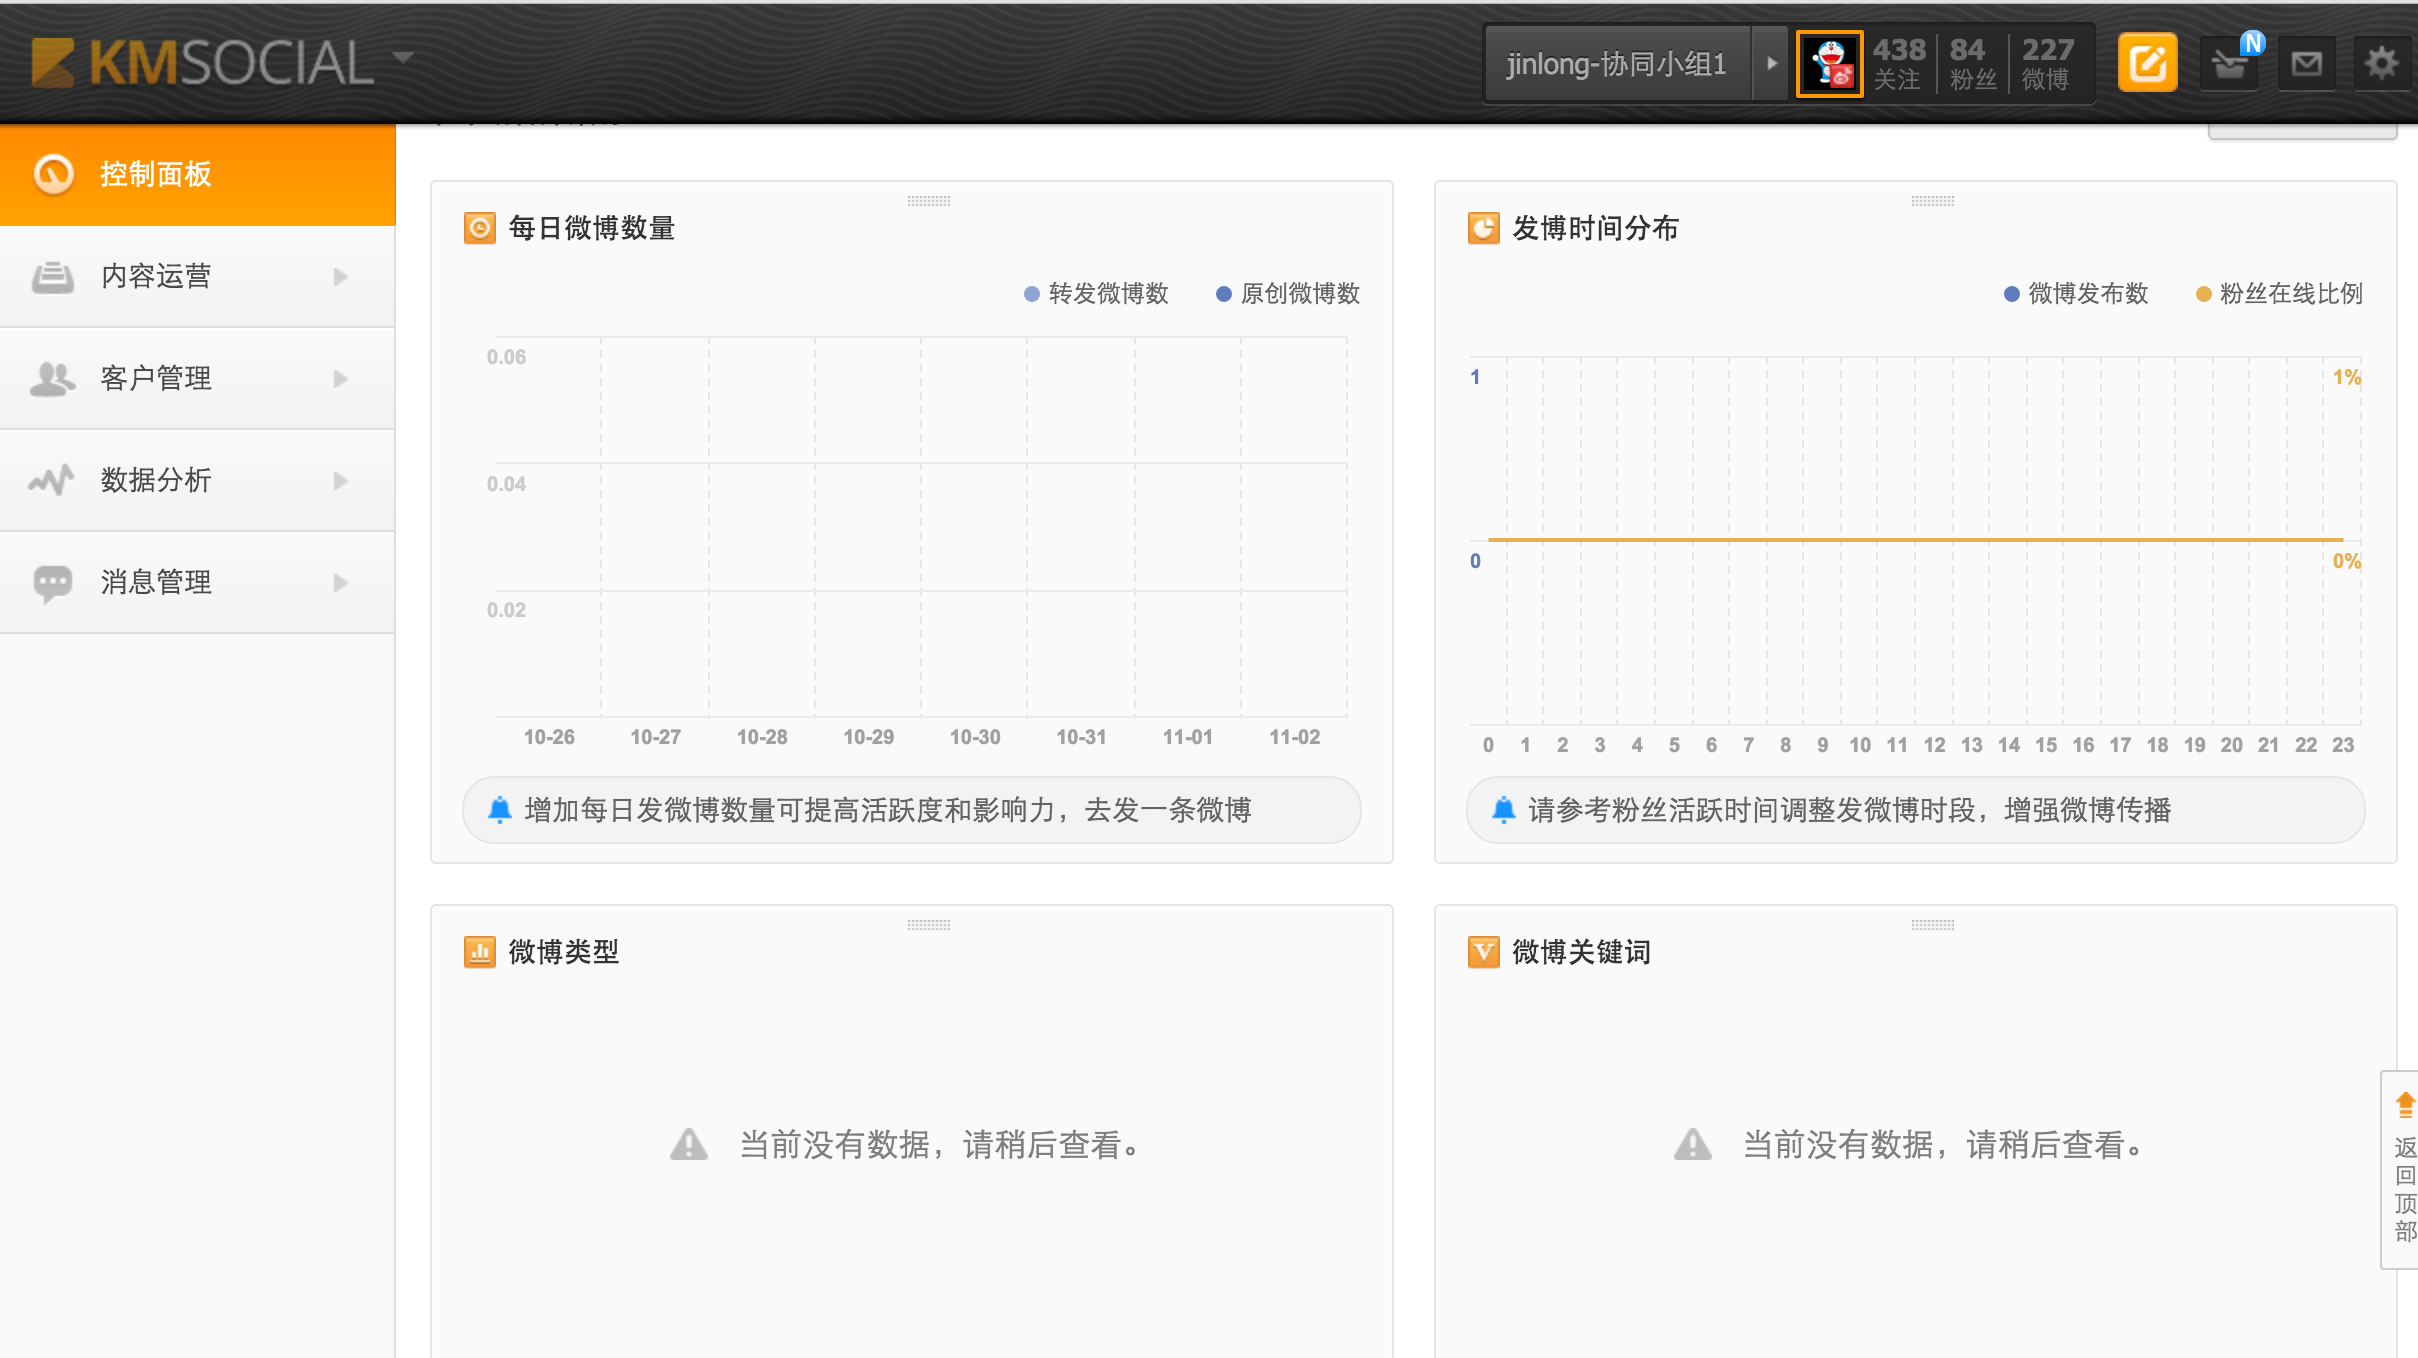Expand the 客户管理 submenu arrow
Screen dimensions: 2418x1358
point(341,379)
